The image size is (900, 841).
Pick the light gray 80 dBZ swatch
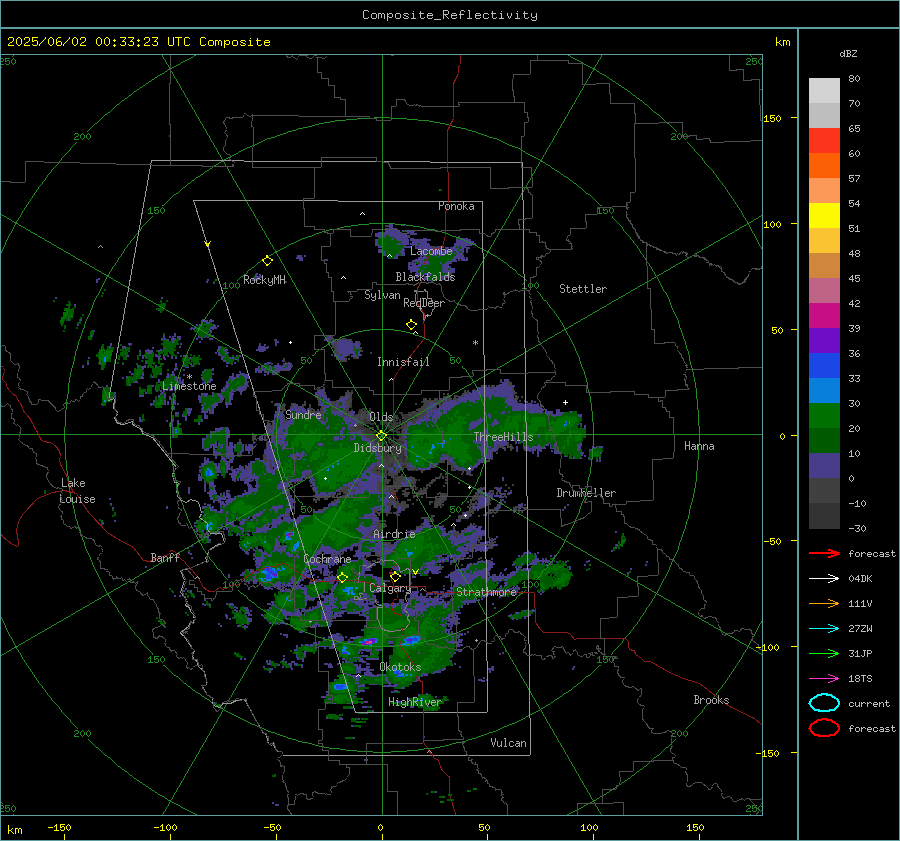824,91
